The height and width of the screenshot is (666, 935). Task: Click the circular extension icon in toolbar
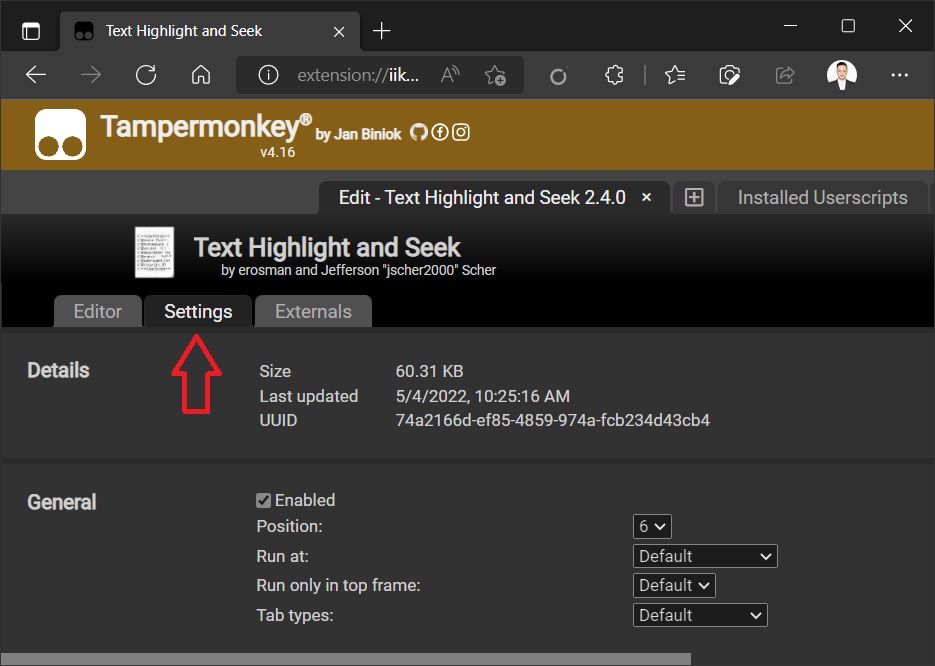(x=558, y=76)
